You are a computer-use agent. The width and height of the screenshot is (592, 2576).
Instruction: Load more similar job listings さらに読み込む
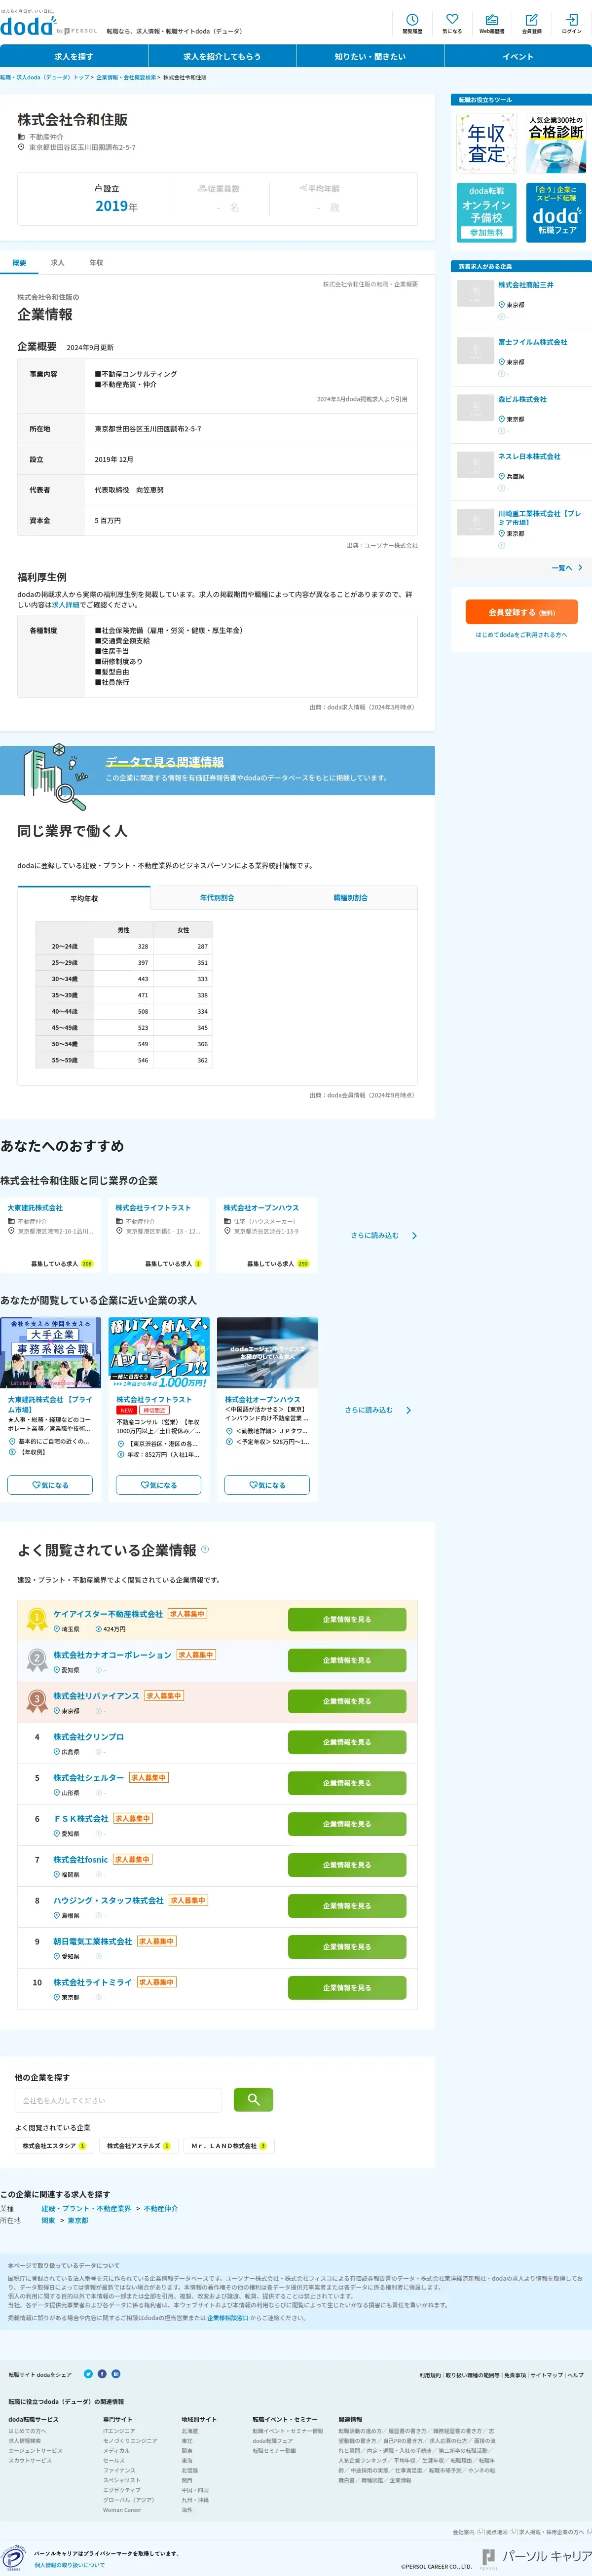coord(378,1410)
